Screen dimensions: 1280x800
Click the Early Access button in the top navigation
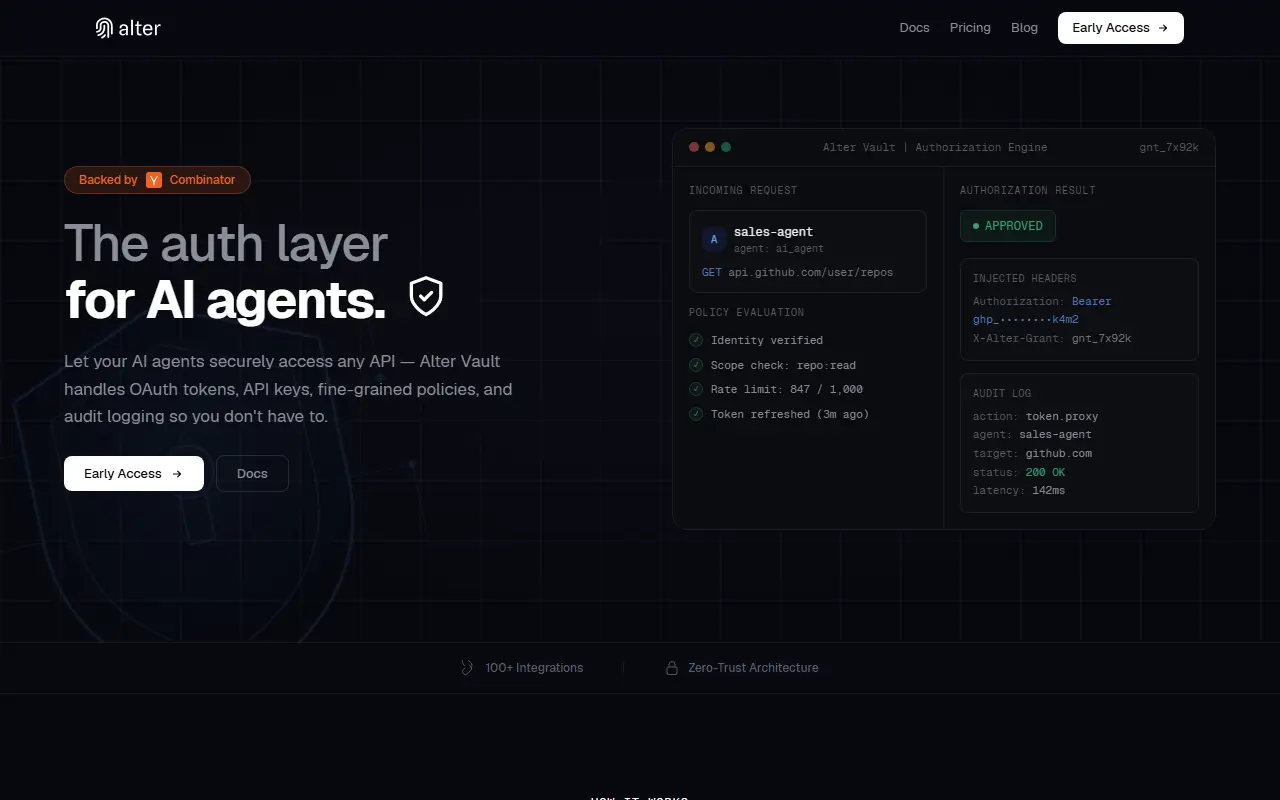1121,28
